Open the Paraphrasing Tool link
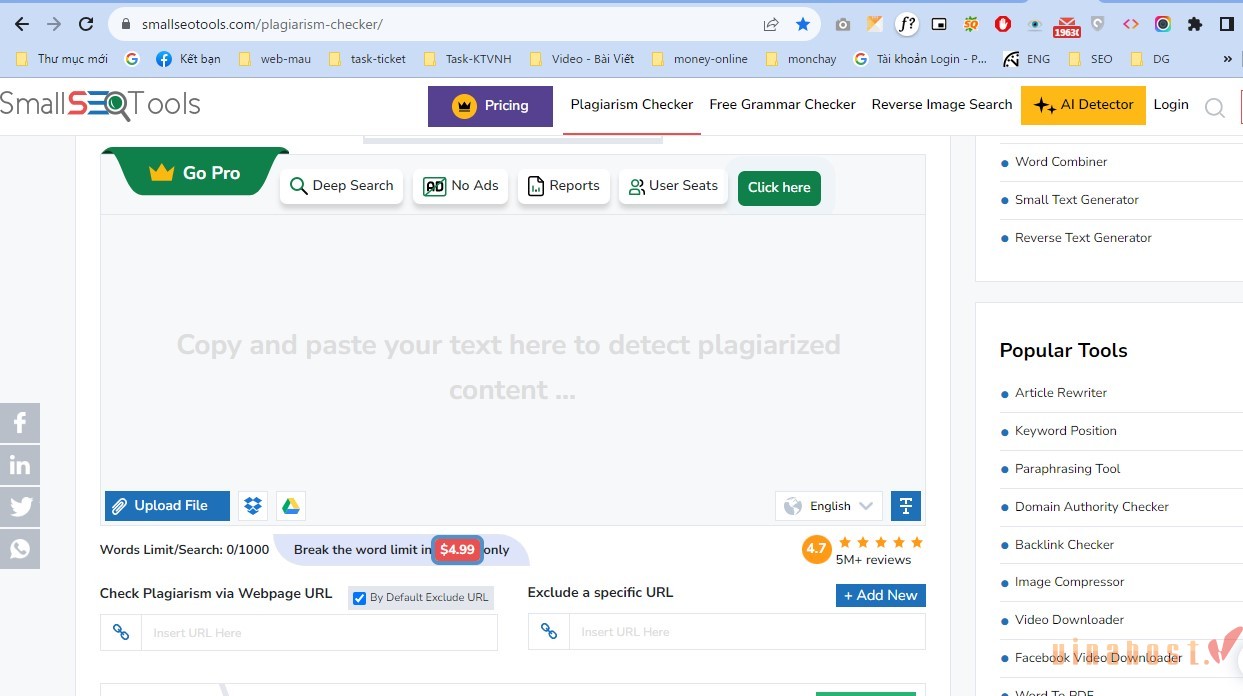The height and width of the screenshot is (696, 1243). 1067,468
